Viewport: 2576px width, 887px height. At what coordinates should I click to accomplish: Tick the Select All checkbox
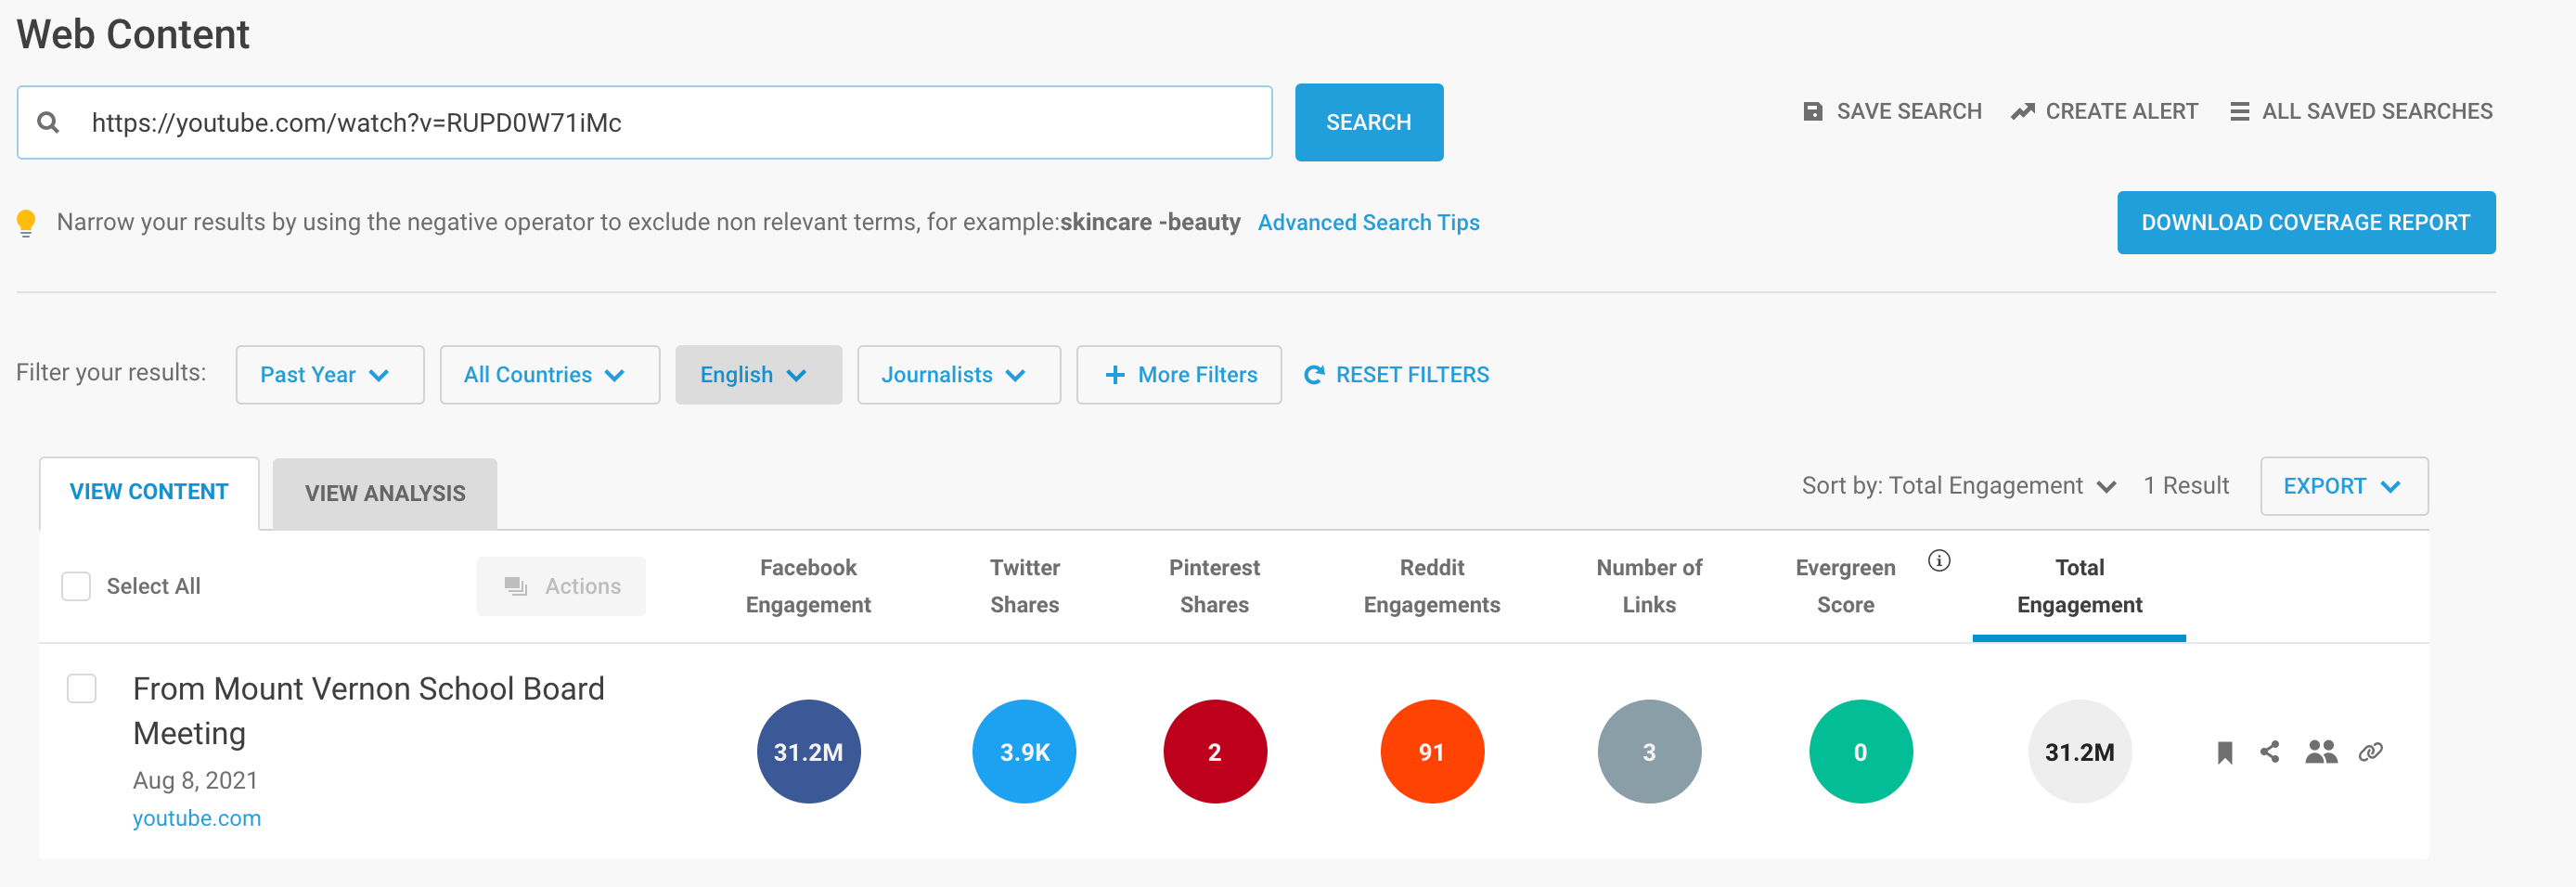point(76,586)
